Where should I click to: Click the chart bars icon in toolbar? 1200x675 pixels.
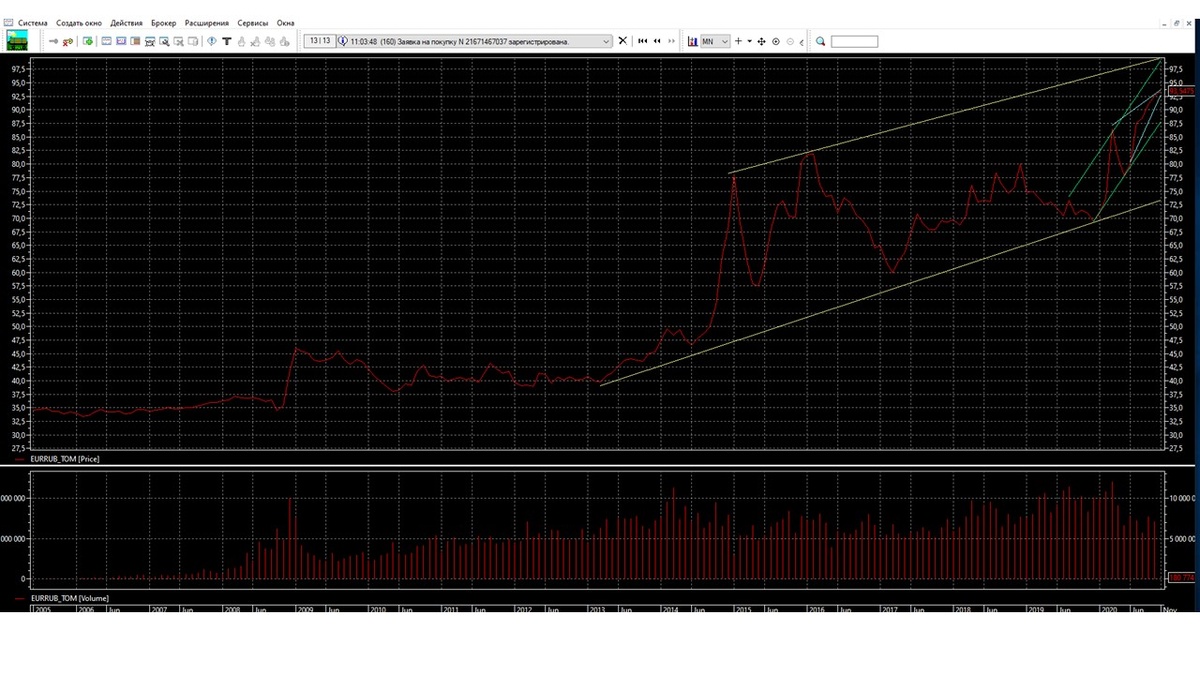pyautogui.click(x=692, y=41)
